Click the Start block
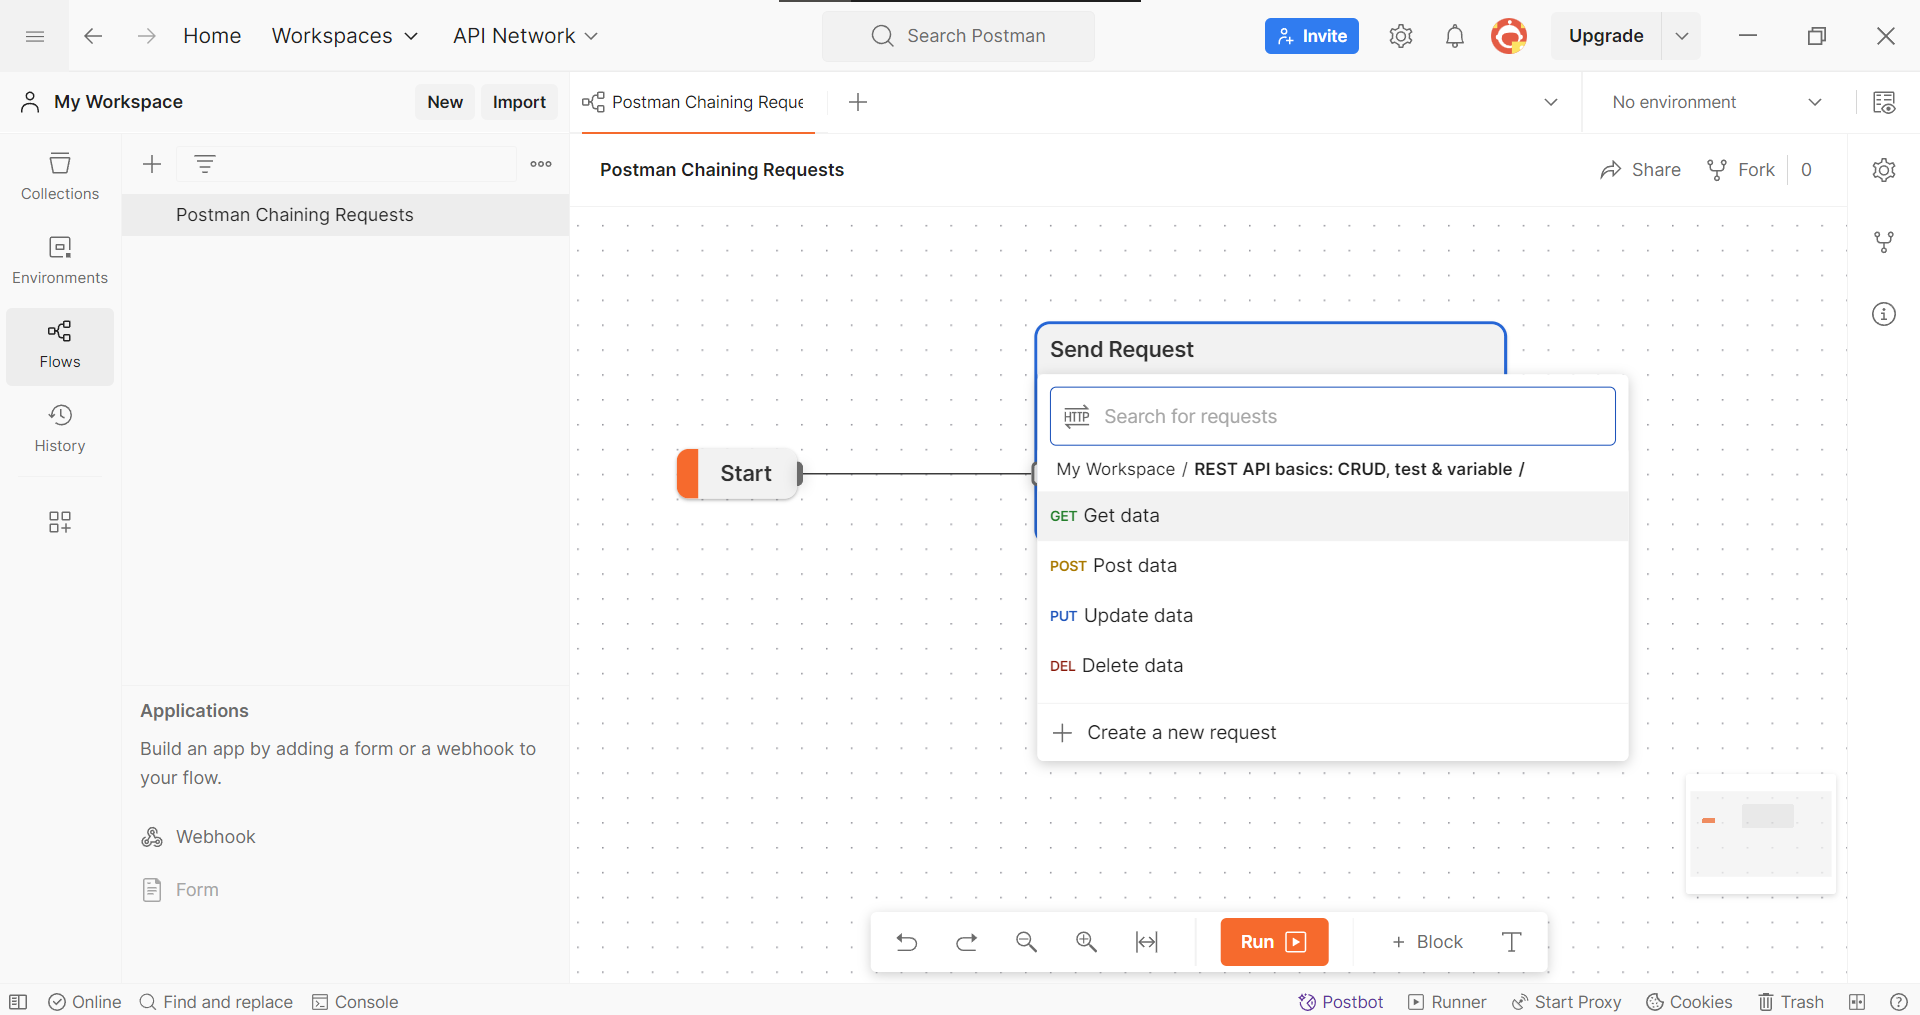Screen dimensions: 1920x1015 [739, 474]
